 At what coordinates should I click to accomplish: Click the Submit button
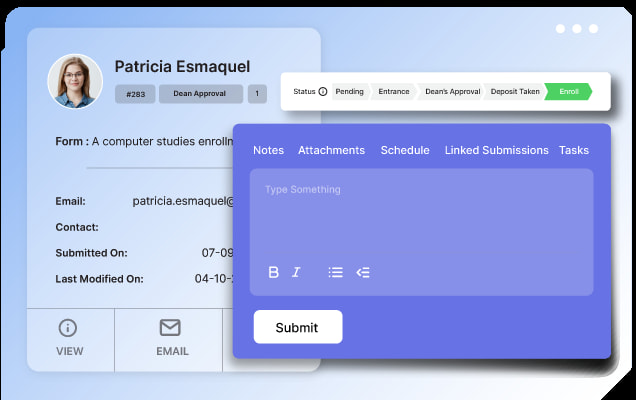click(x=298, y=327)
